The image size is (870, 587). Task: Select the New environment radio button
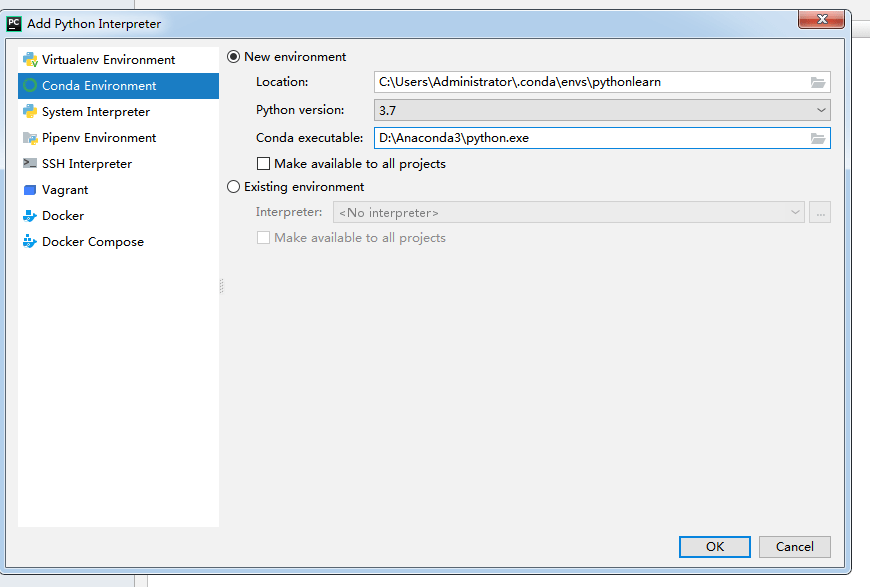pyautogui.click(x=234, y=57)
